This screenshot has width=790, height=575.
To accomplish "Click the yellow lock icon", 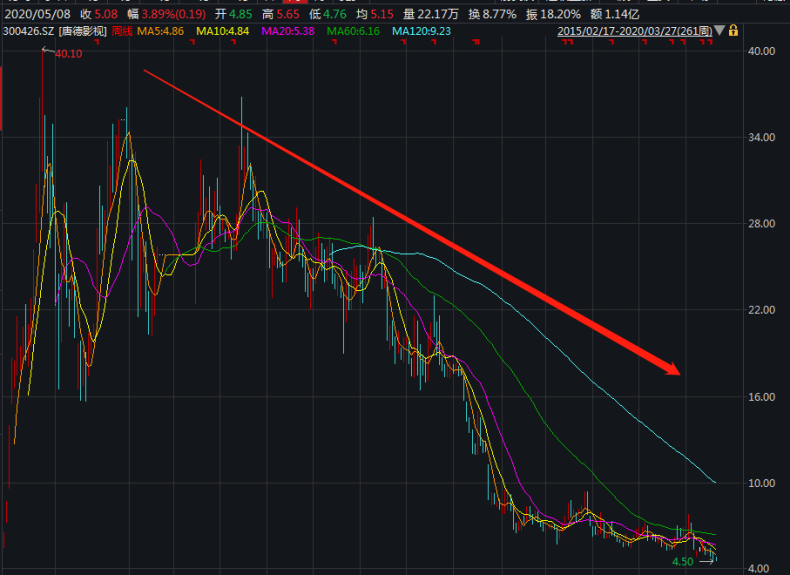I will click(x=734, y=31).
